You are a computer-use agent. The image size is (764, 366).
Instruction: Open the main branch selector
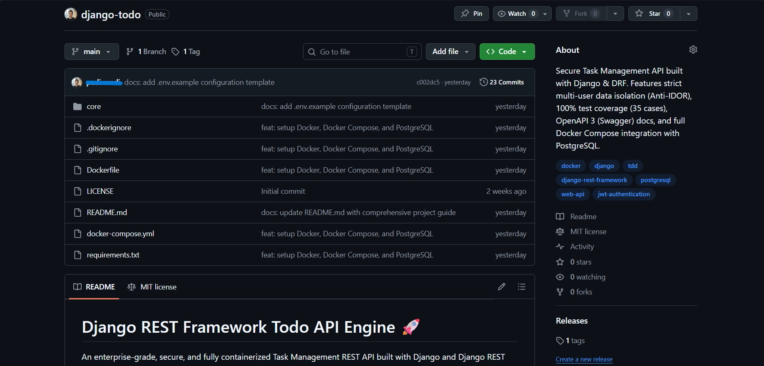(x=92, y=52)
